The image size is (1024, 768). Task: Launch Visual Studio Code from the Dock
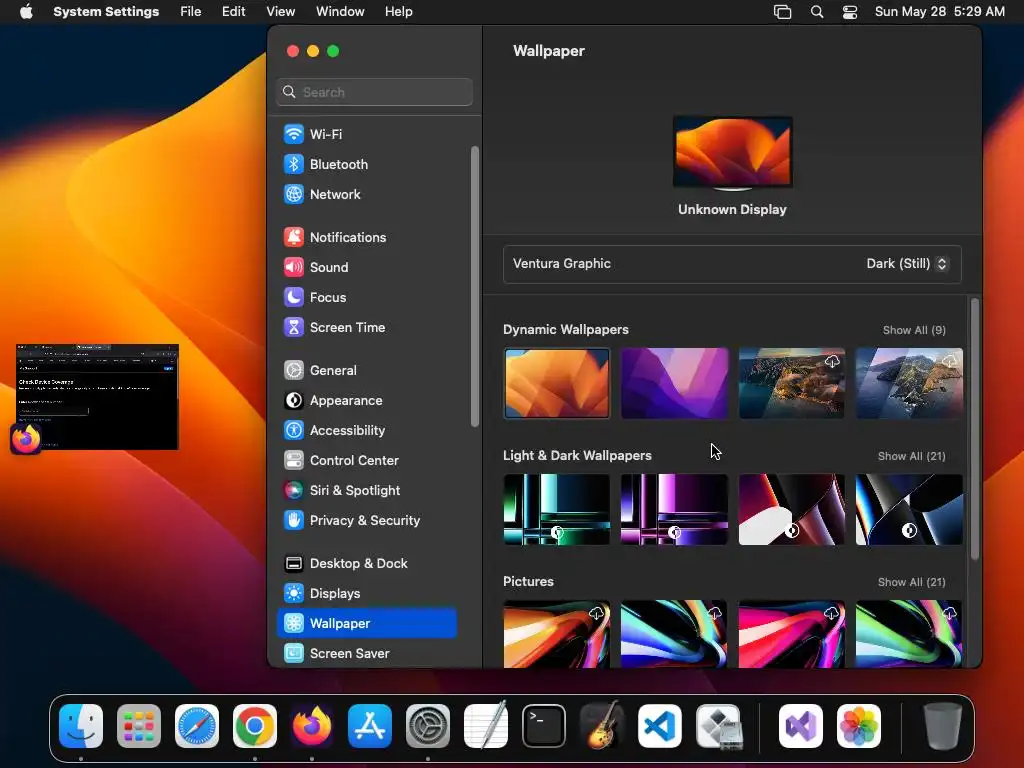click(660, 726)
